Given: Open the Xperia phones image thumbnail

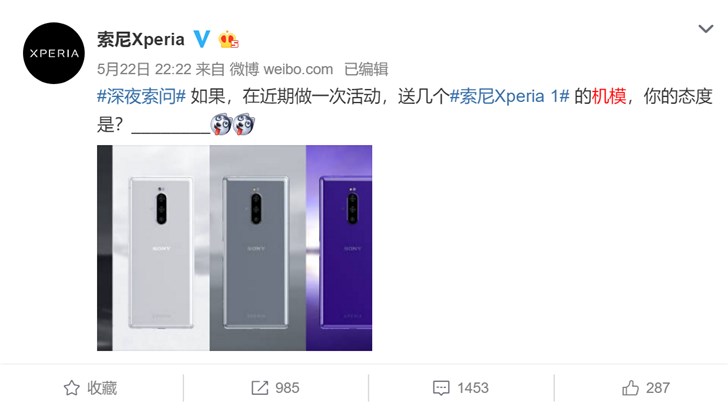Looking at the screenshot, I should click(x=234, y=248).
